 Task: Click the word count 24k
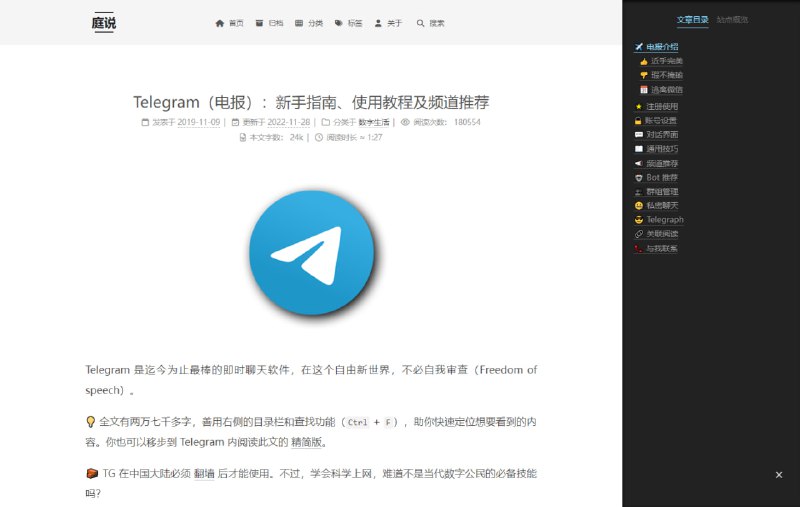click(296, 138)
